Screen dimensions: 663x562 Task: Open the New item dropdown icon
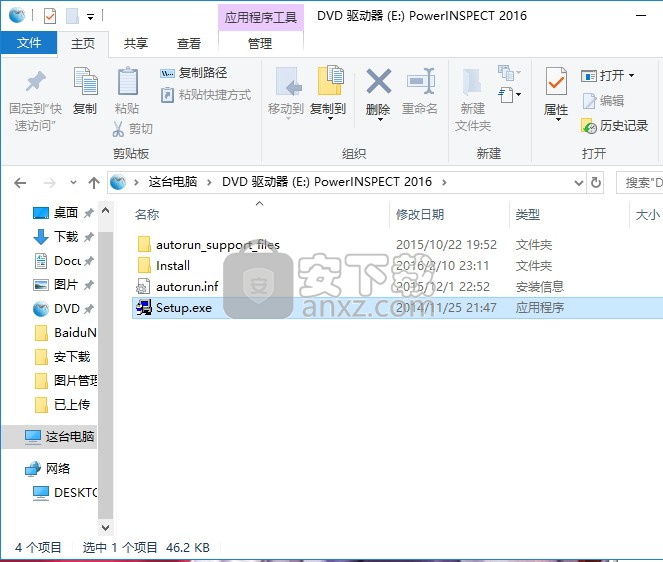(509, 73)
